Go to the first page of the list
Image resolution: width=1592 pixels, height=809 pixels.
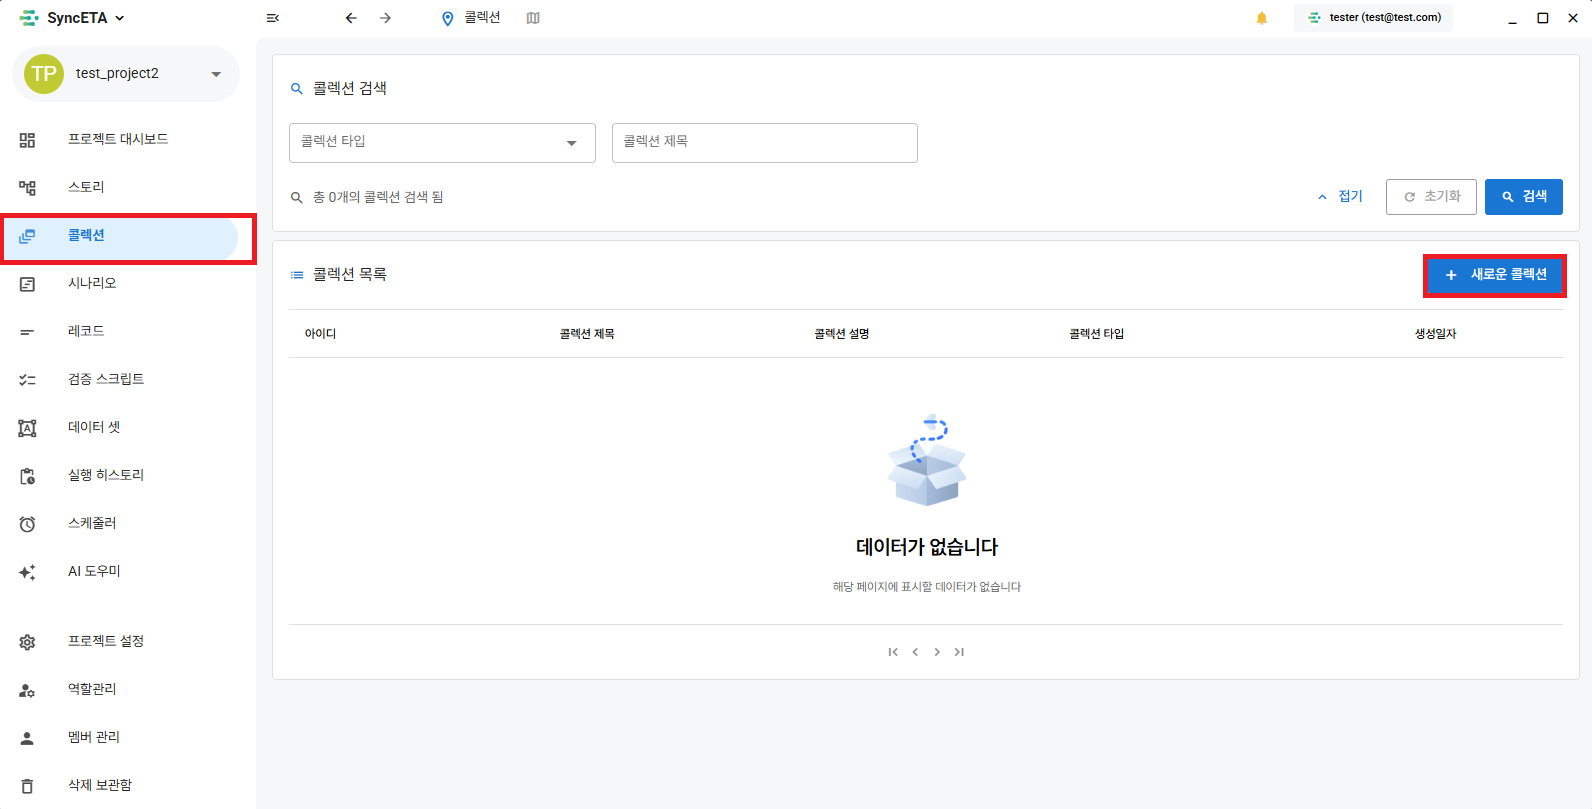(893, 652)
